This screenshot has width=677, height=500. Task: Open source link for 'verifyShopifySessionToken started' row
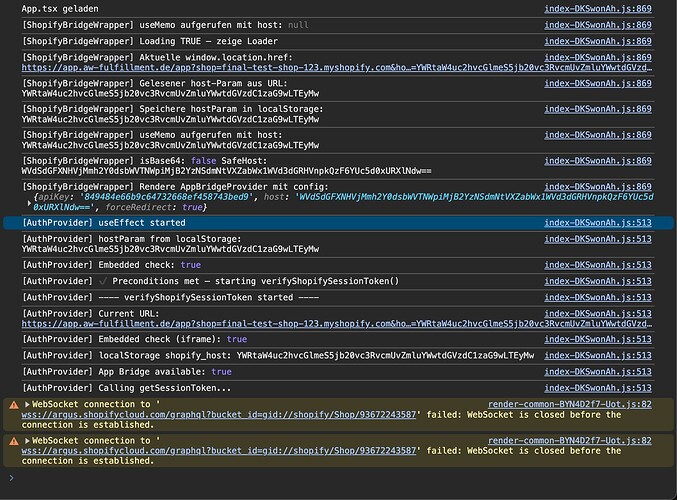[598, 297]
